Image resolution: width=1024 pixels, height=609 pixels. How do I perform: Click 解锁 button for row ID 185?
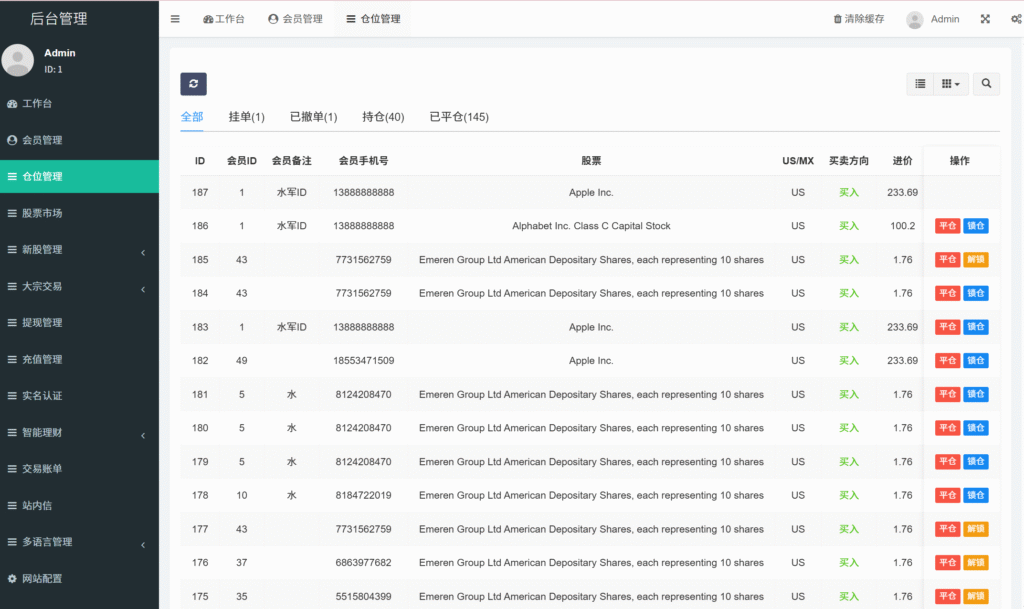tap(976, 260)
